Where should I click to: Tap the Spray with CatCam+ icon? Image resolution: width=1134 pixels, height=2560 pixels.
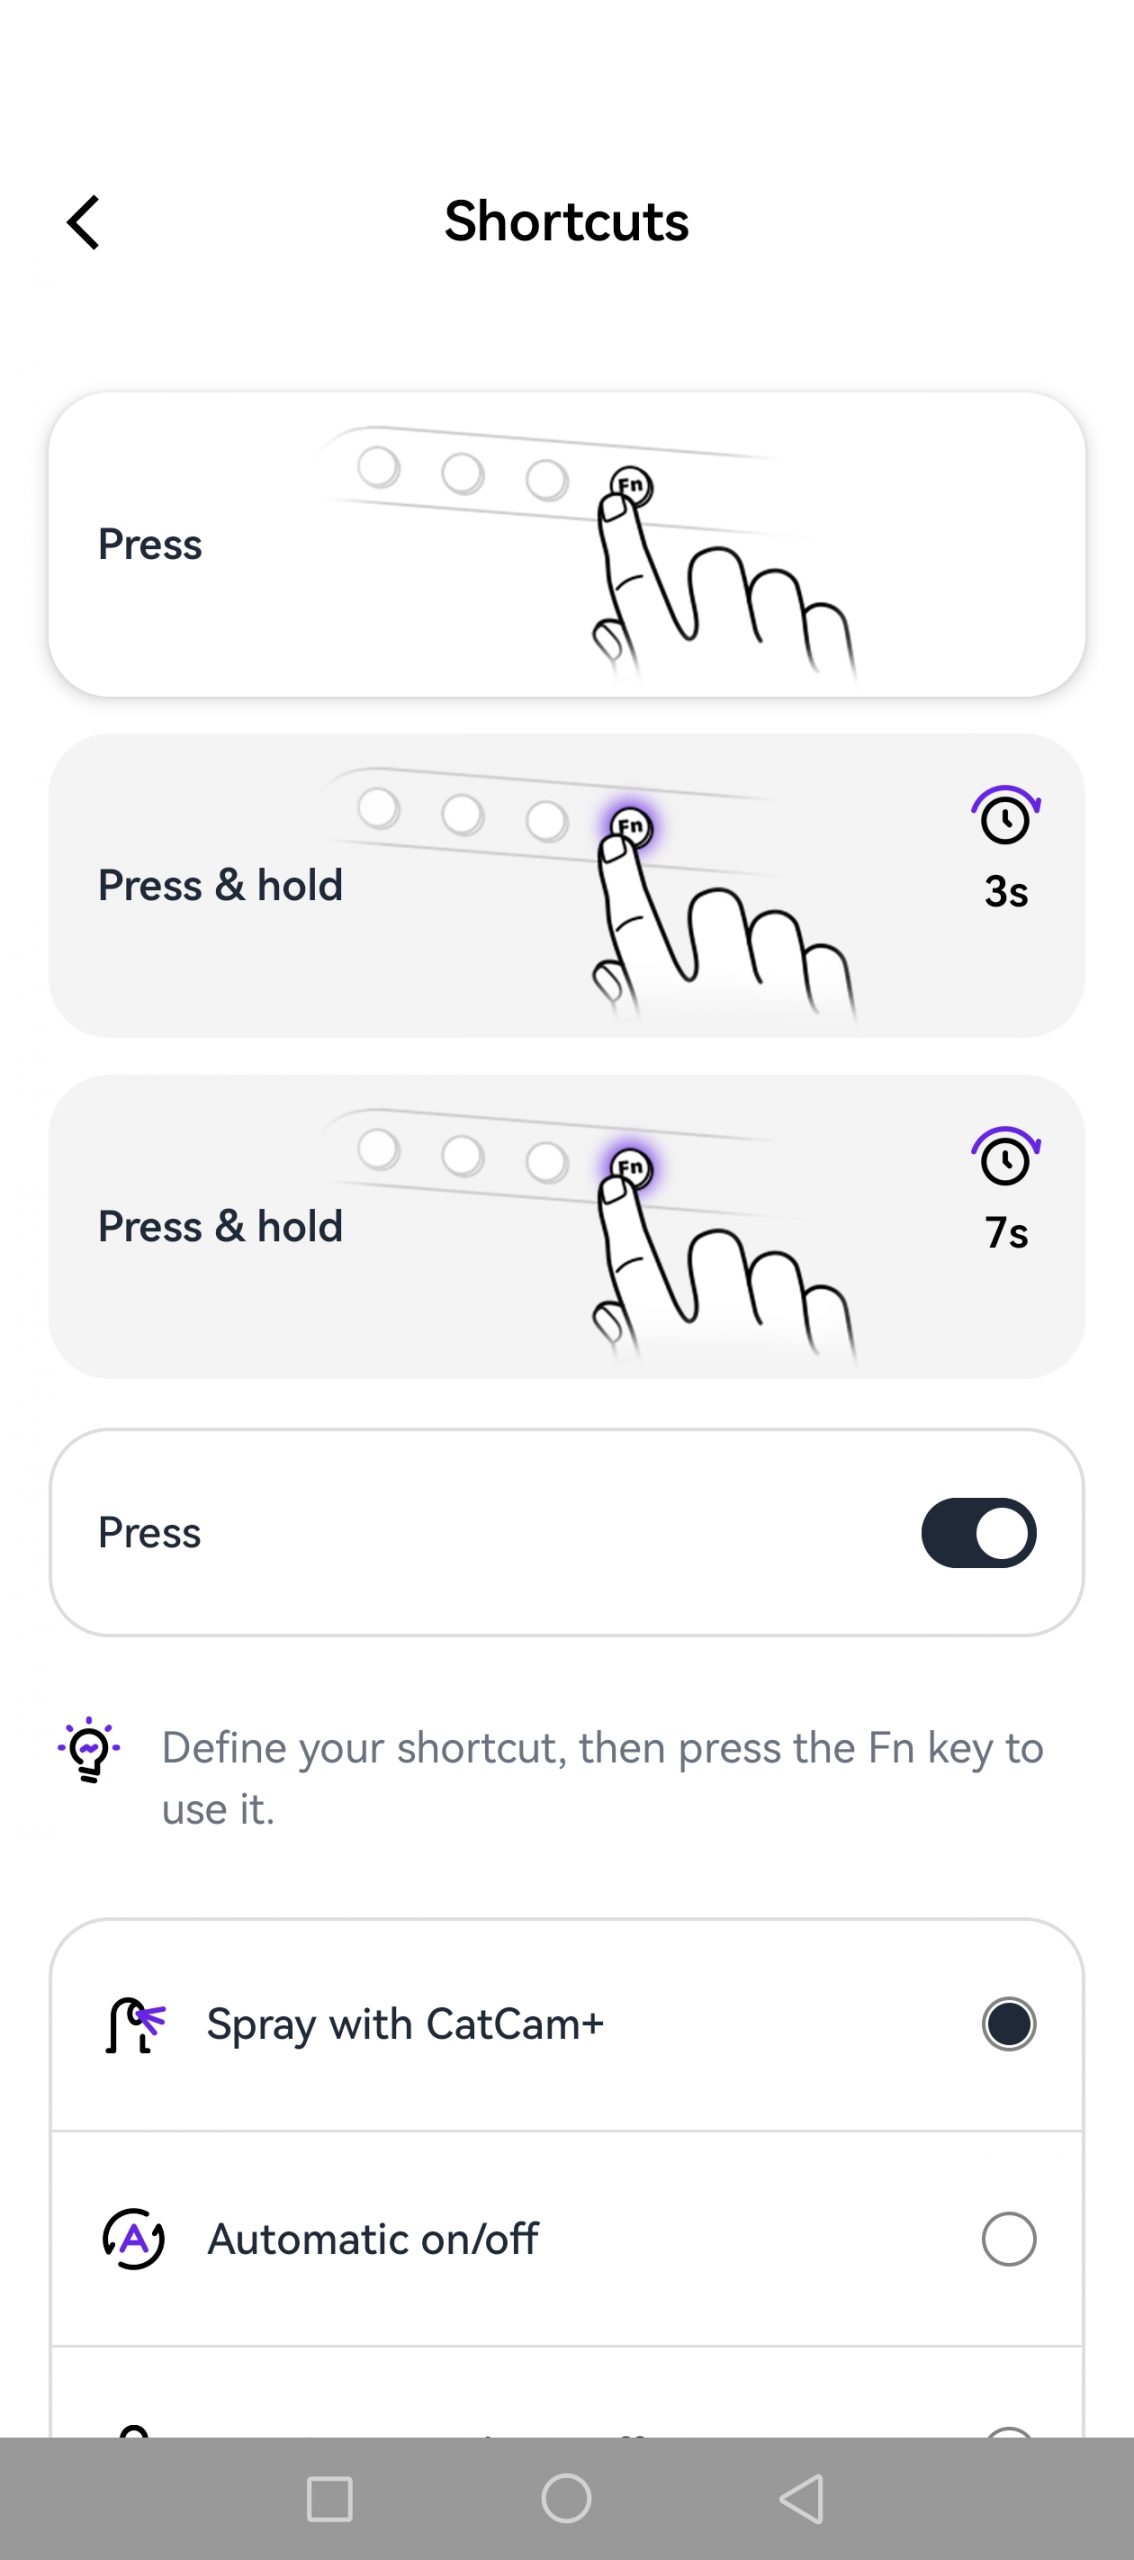135,2024
